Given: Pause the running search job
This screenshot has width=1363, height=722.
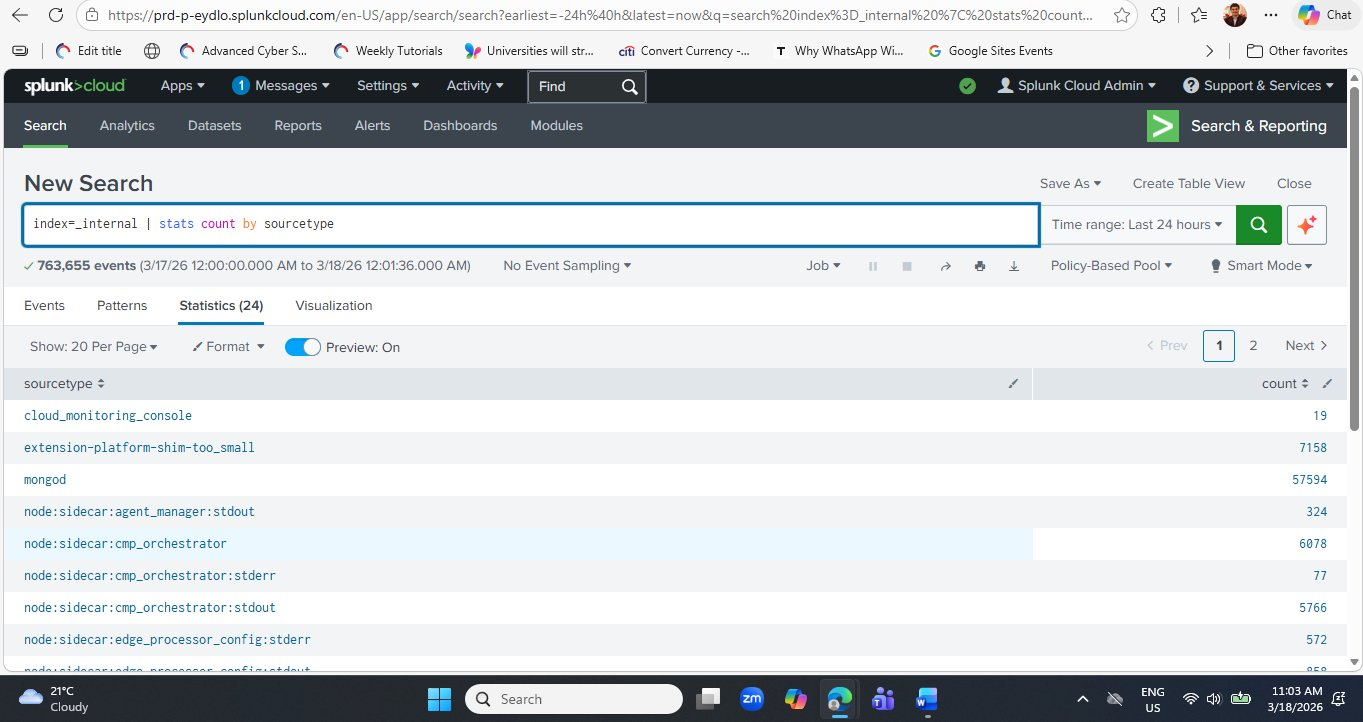Looking at the screenshot, I should click(x=872, y=265).
